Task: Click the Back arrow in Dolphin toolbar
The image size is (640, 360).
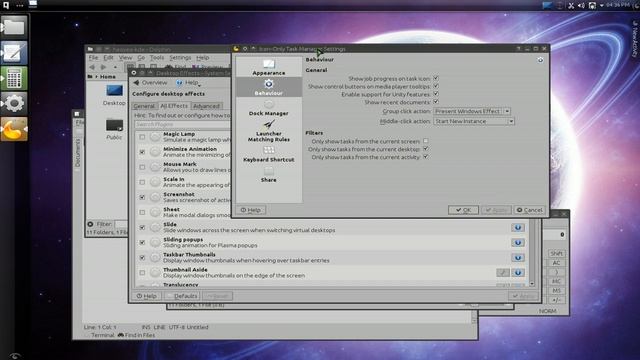Action: (92, 67)
